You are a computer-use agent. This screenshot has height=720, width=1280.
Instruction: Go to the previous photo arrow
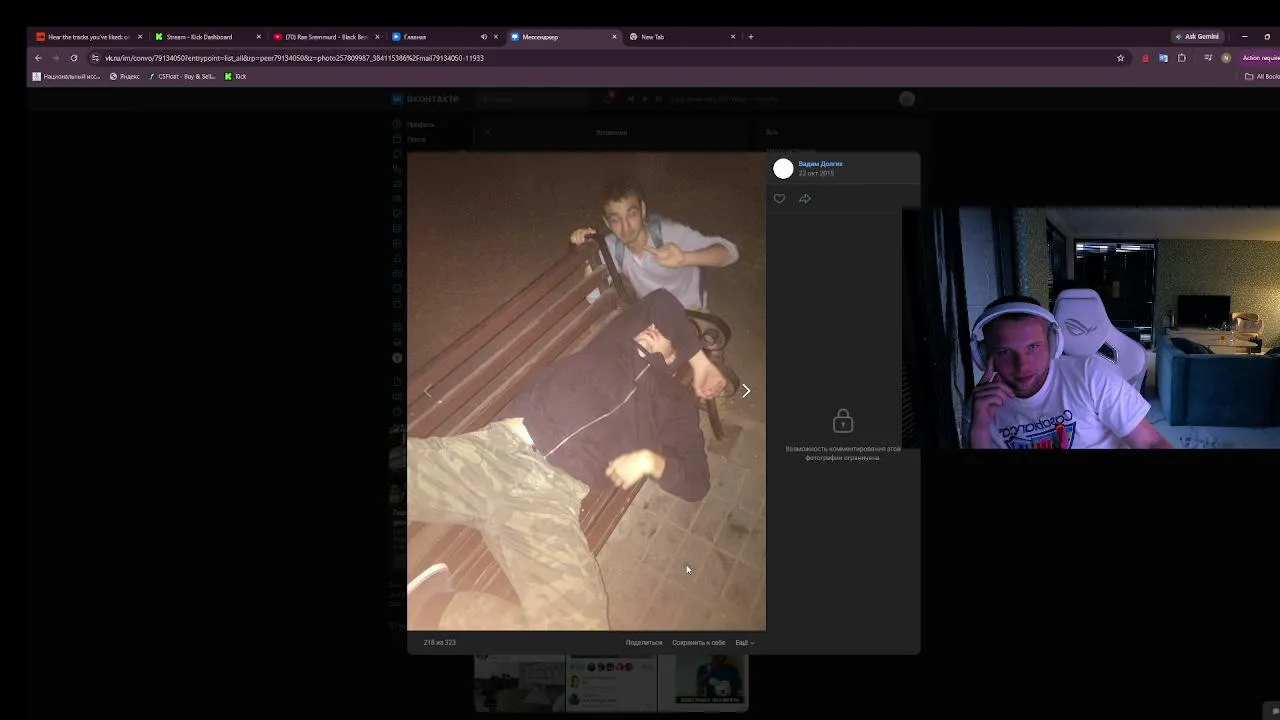tap(428, 391)
